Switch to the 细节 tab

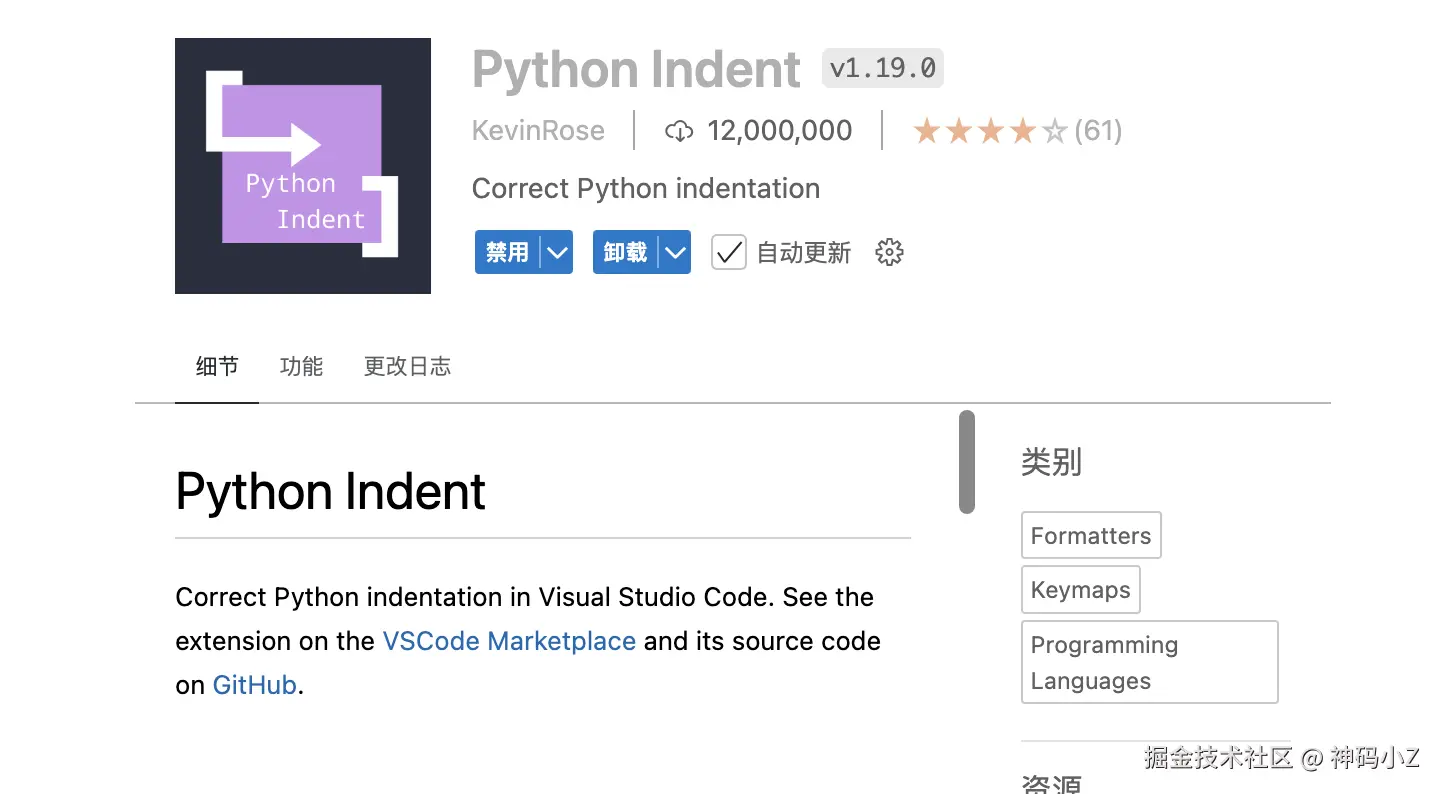click(217, 367)
